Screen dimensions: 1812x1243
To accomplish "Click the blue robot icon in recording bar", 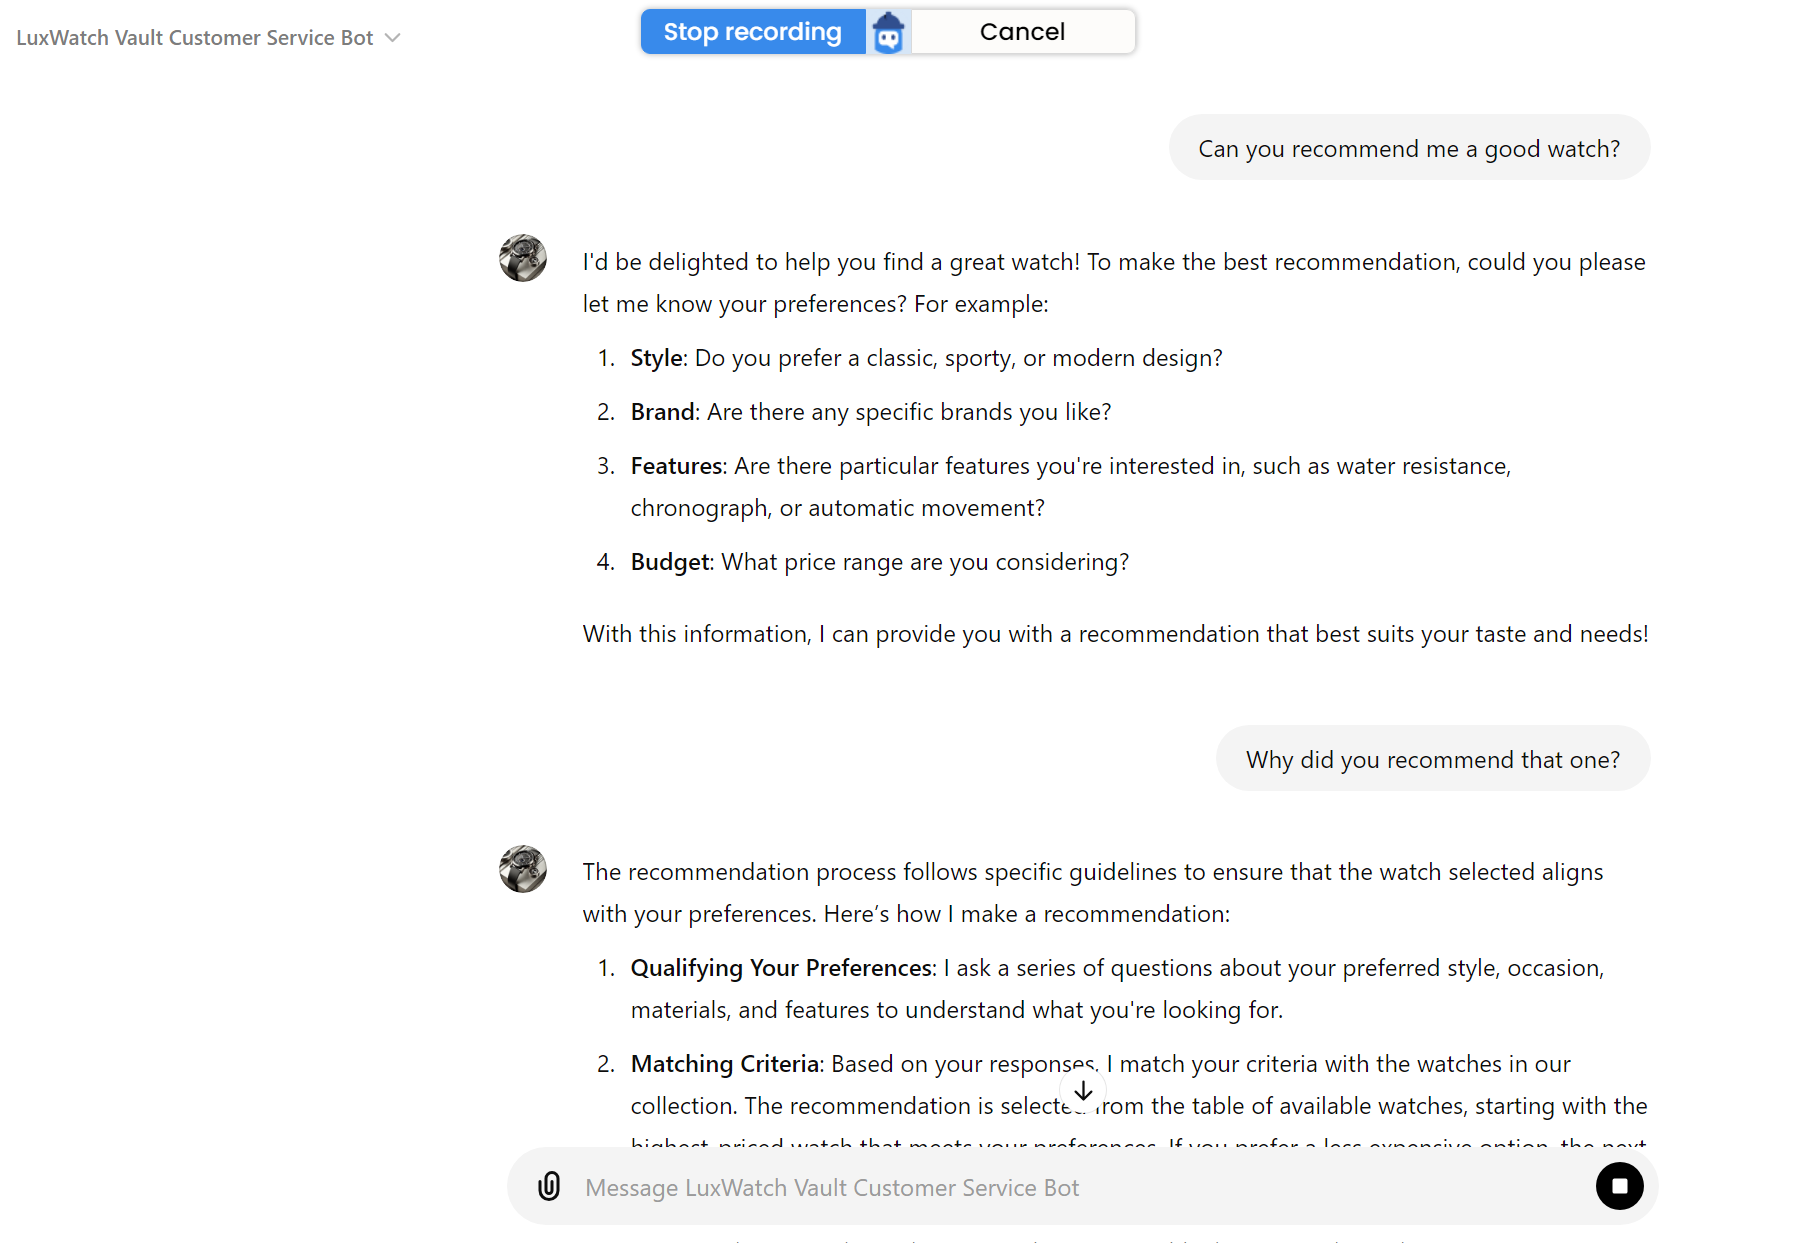I will (x=888, y=32).
